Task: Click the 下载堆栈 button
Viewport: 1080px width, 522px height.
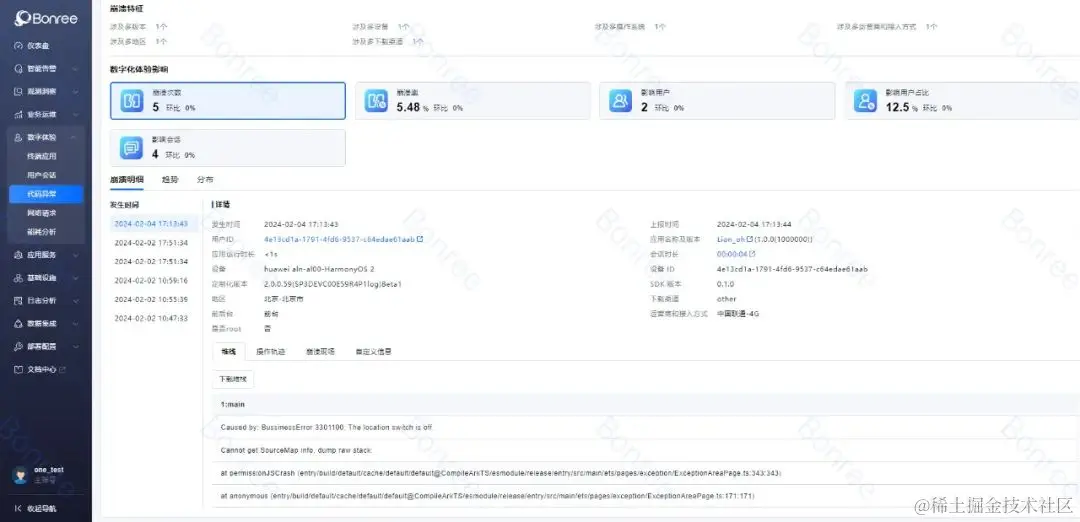Action: click(x=233, y=379)
